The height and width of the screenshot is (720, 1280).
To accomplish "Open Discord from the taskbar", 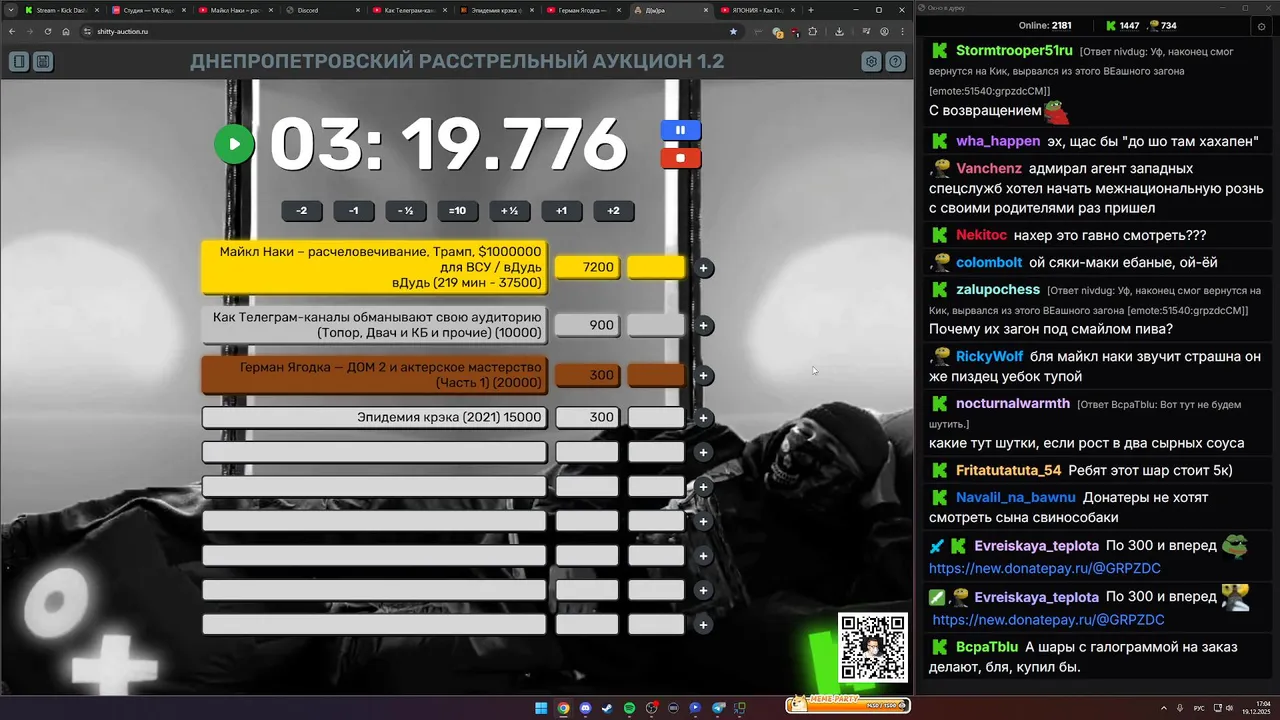I will pos(585,708).
